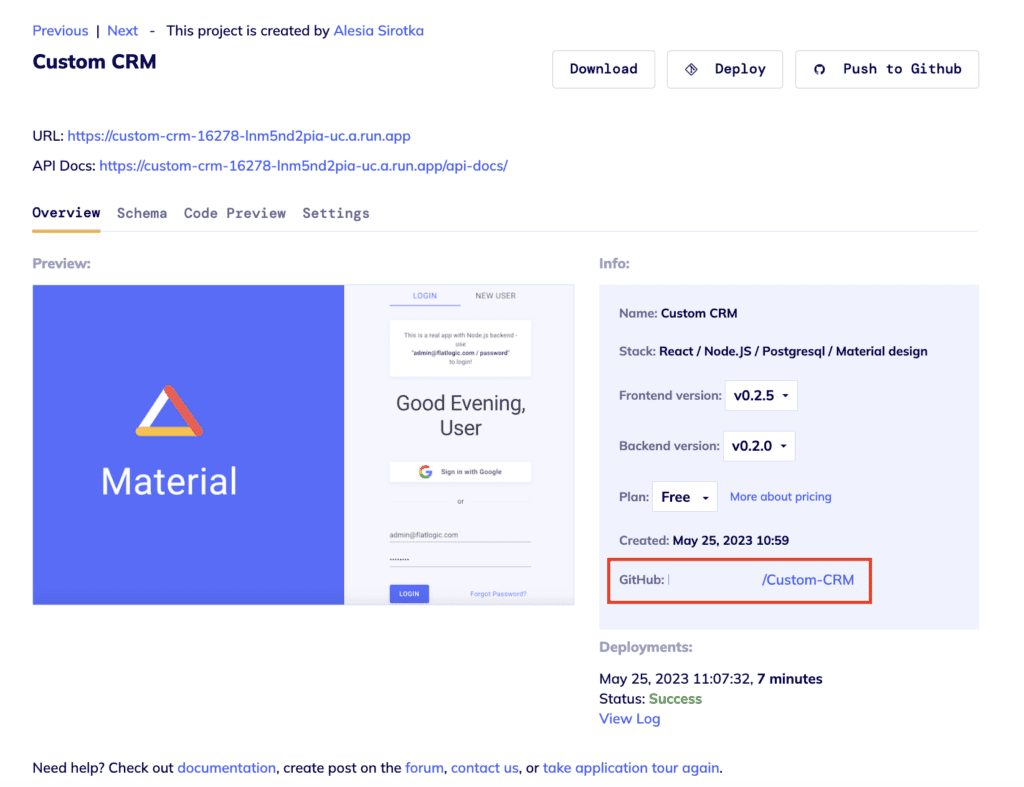Switch to the Code Preview tab

234,214
